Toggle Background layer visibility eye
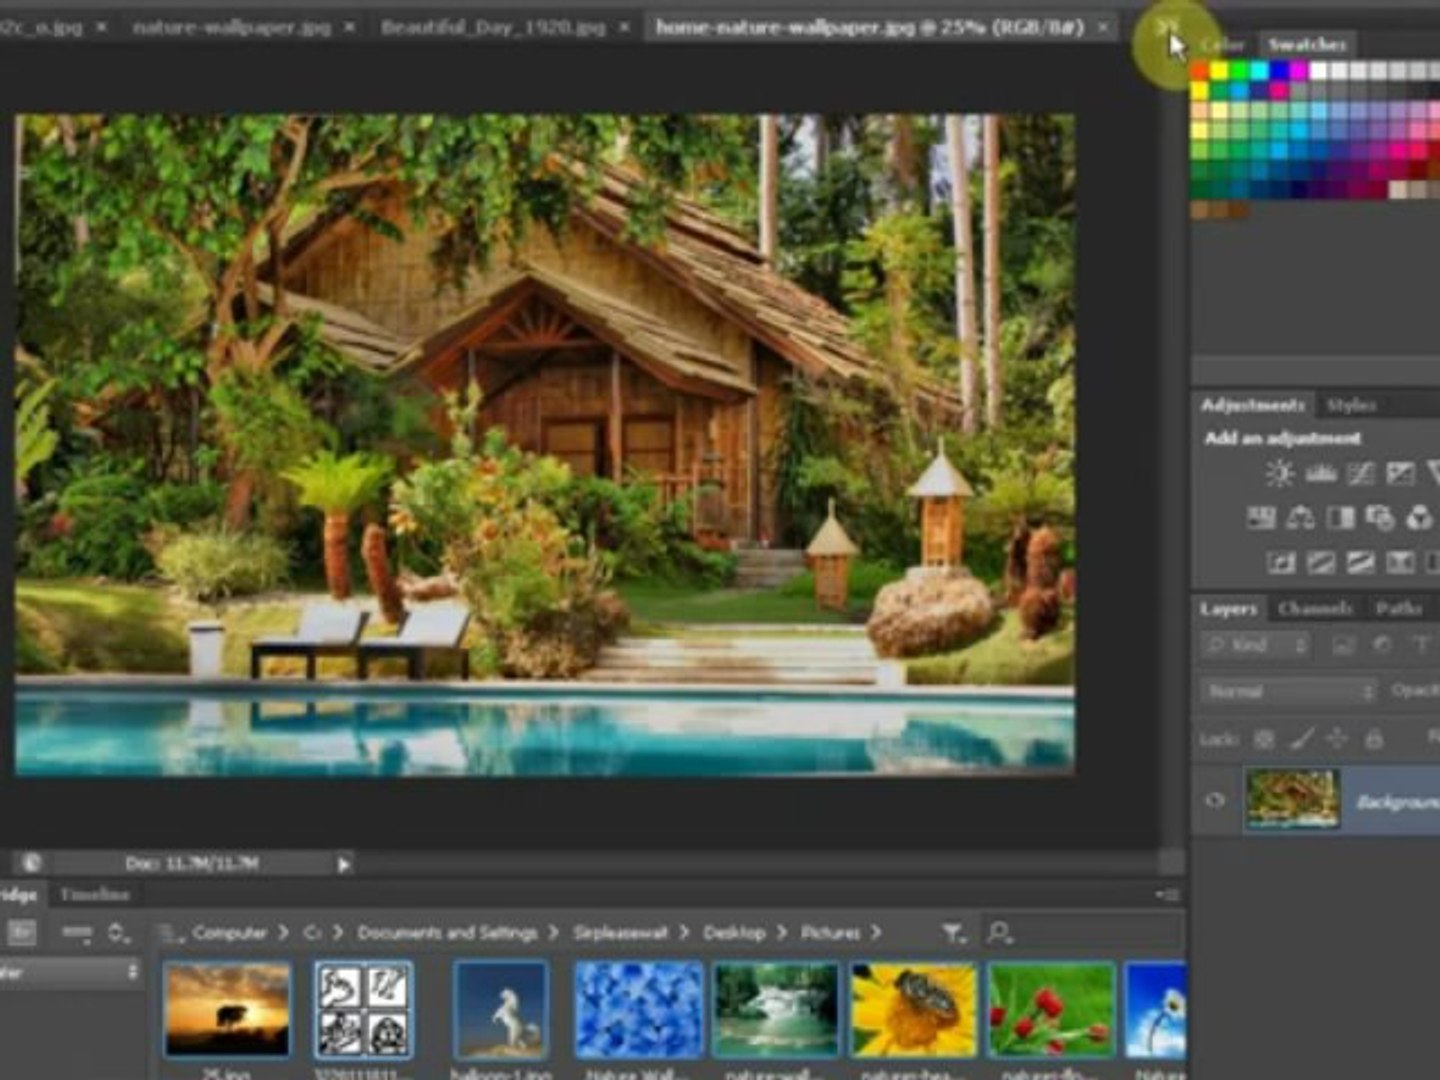The height and width of the screenshot is (1080, 1440). coord(1215,800)
